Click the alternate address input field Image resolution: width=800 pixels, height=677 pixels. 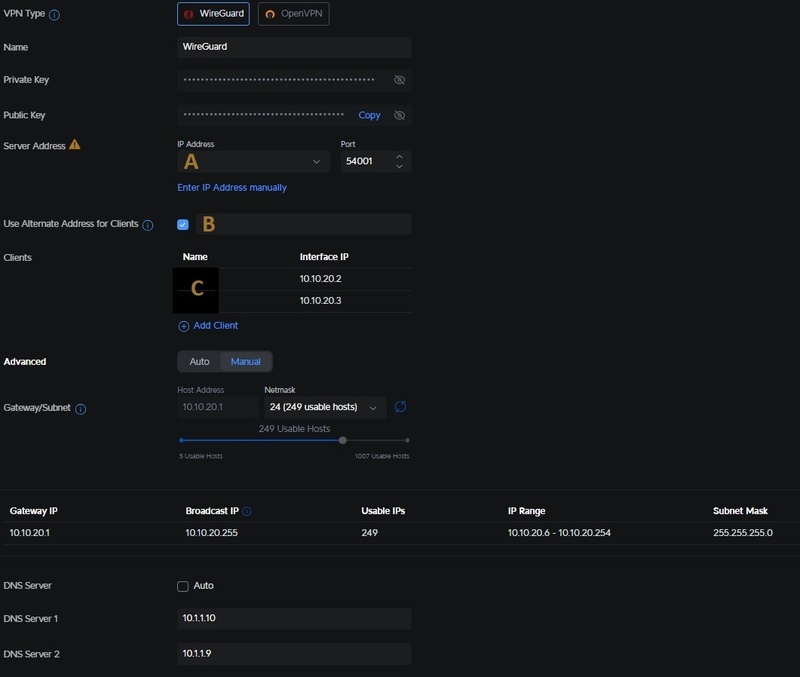304,224
